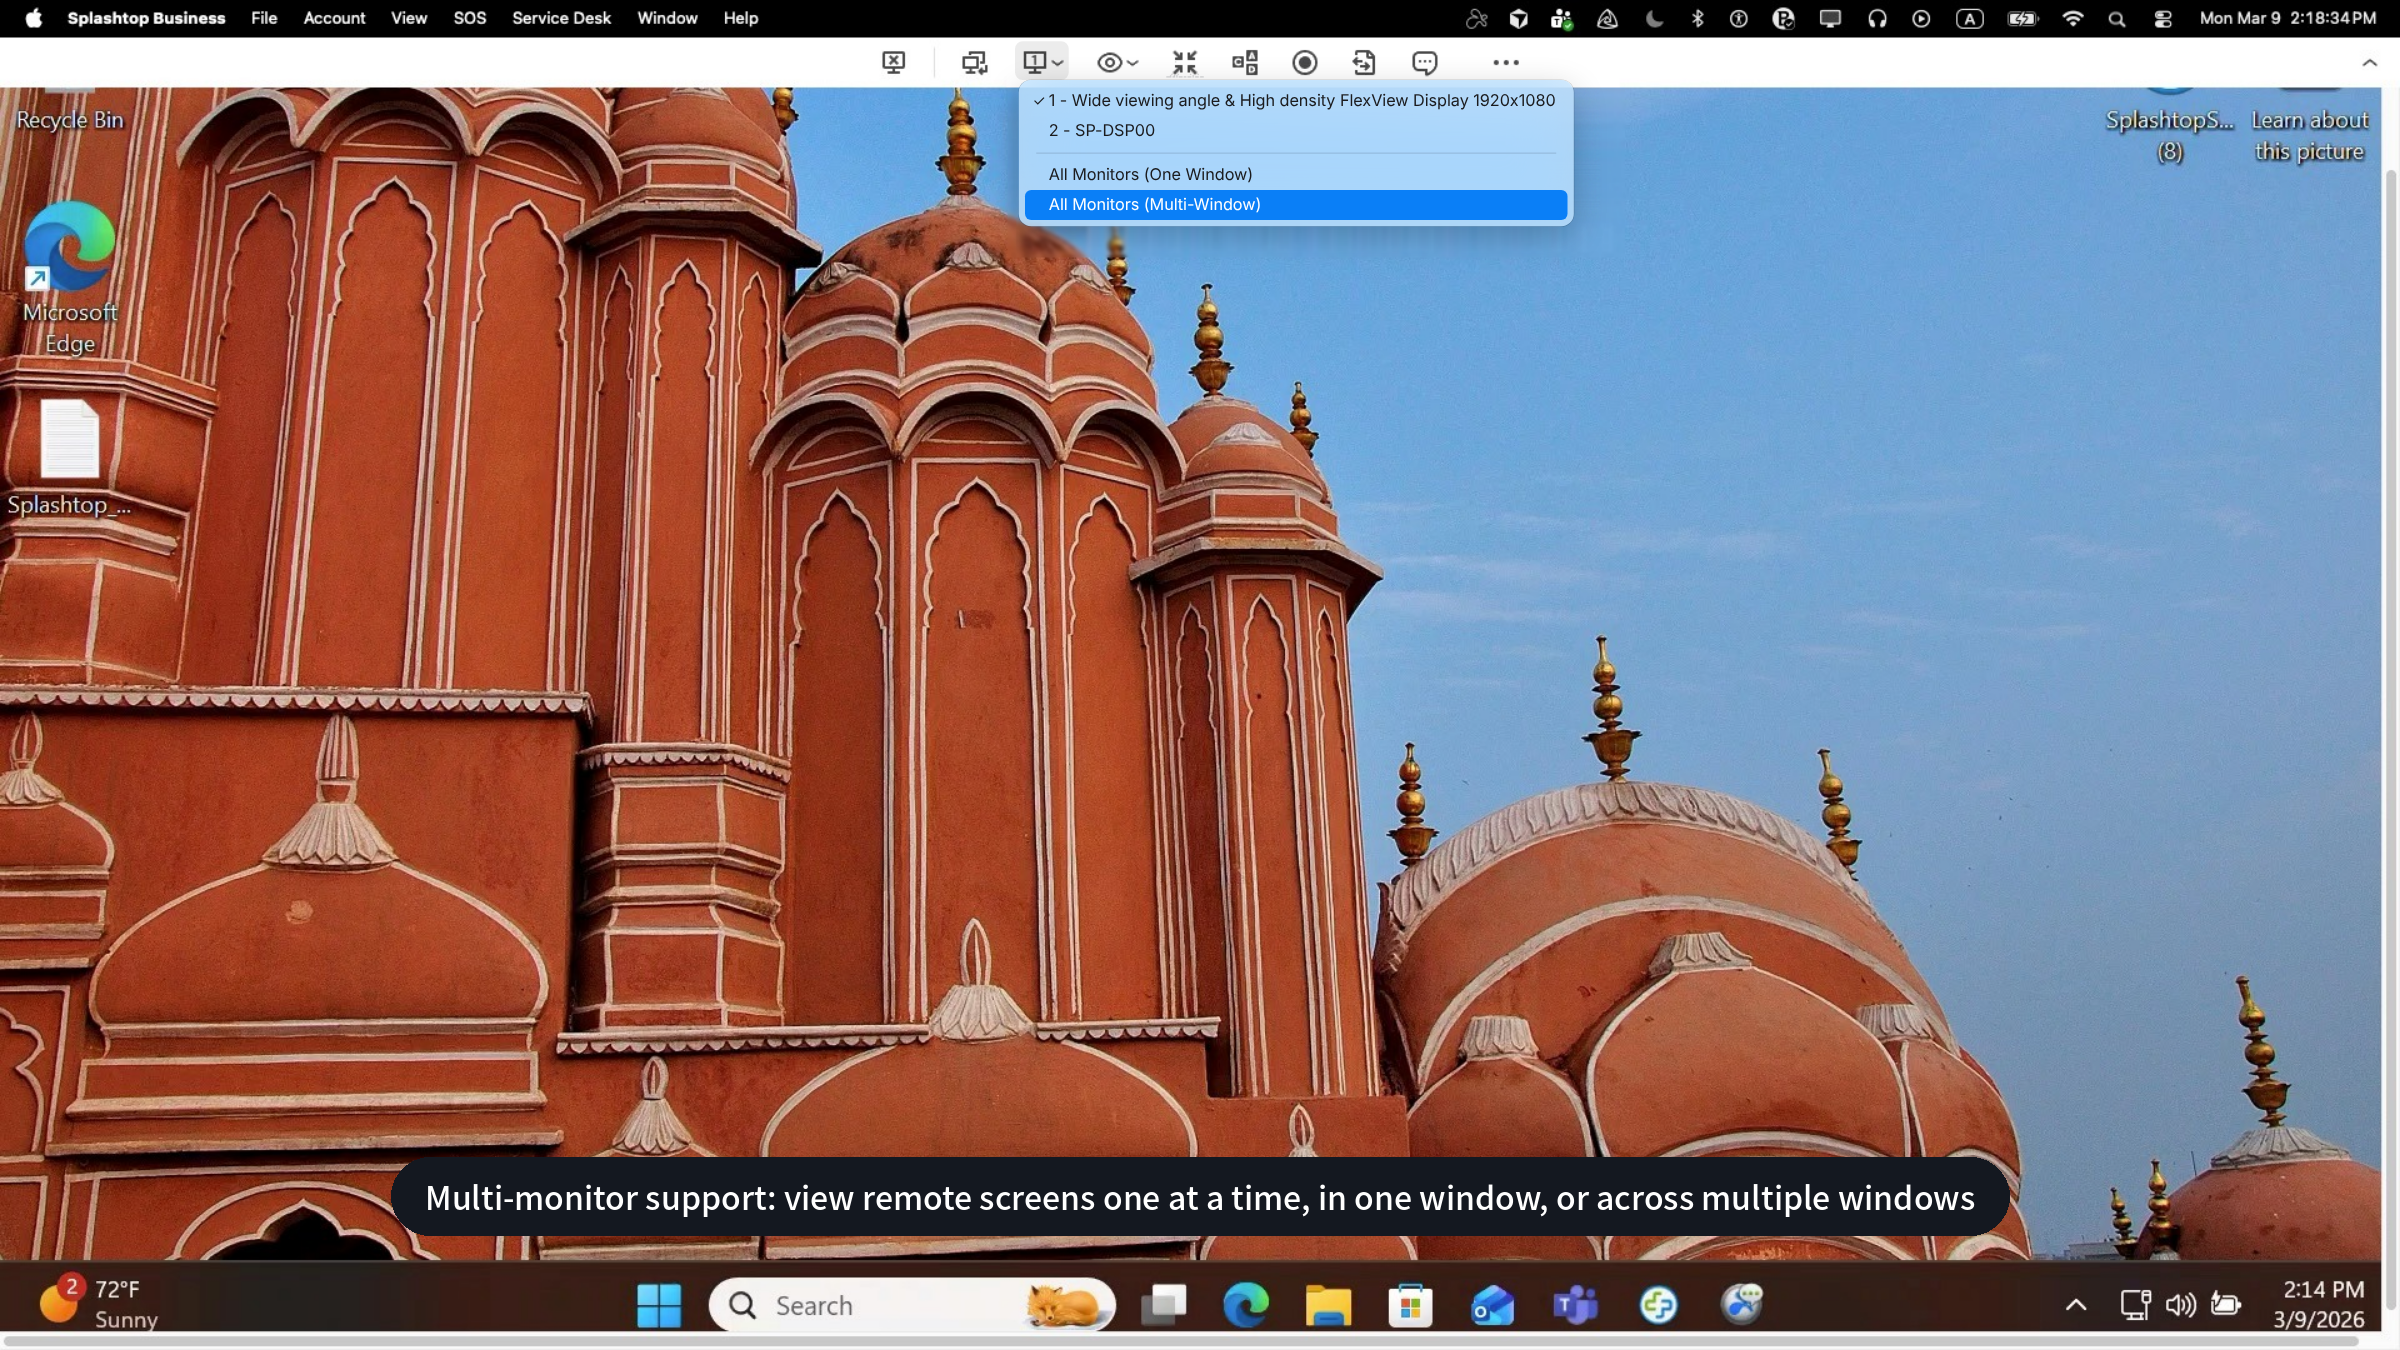Open the file transfer icon
This screenshot has height=1350, width=2400.
1364,62
